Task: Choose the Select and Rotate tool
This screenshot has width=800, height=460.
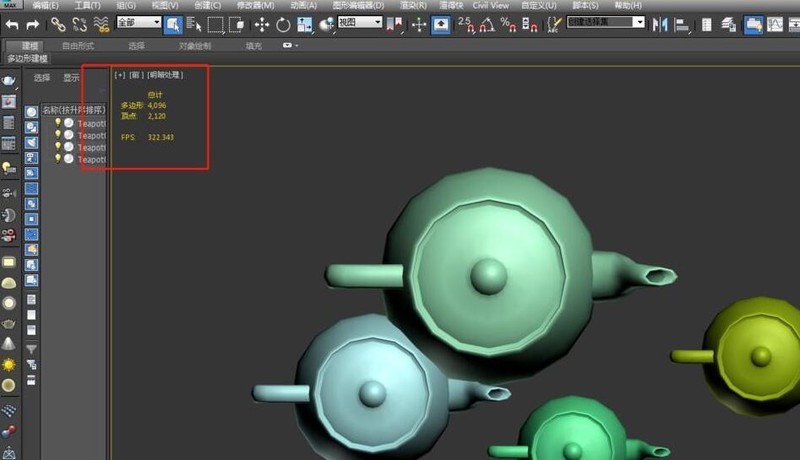Action: [283, 23]
